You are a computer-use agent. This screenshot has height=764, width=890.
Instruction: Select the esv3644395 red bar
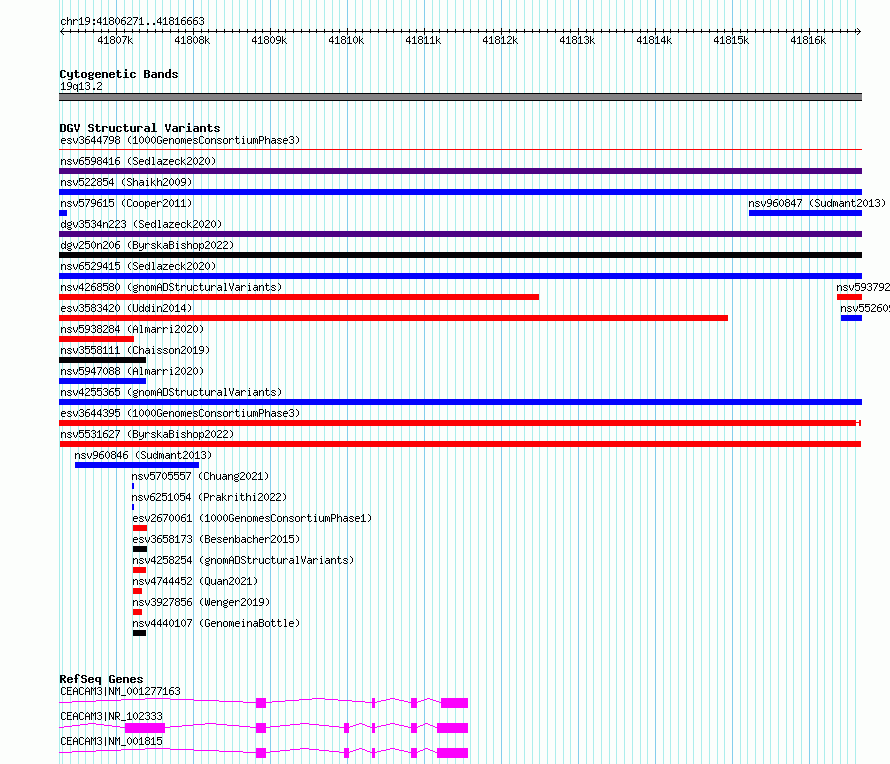click(460, 423)
